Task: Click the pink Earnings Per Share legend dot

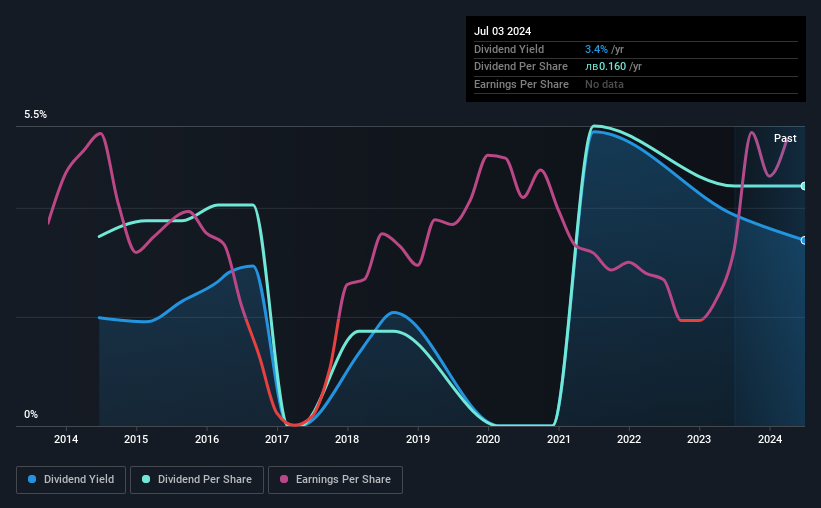Action: click(284, 479)
